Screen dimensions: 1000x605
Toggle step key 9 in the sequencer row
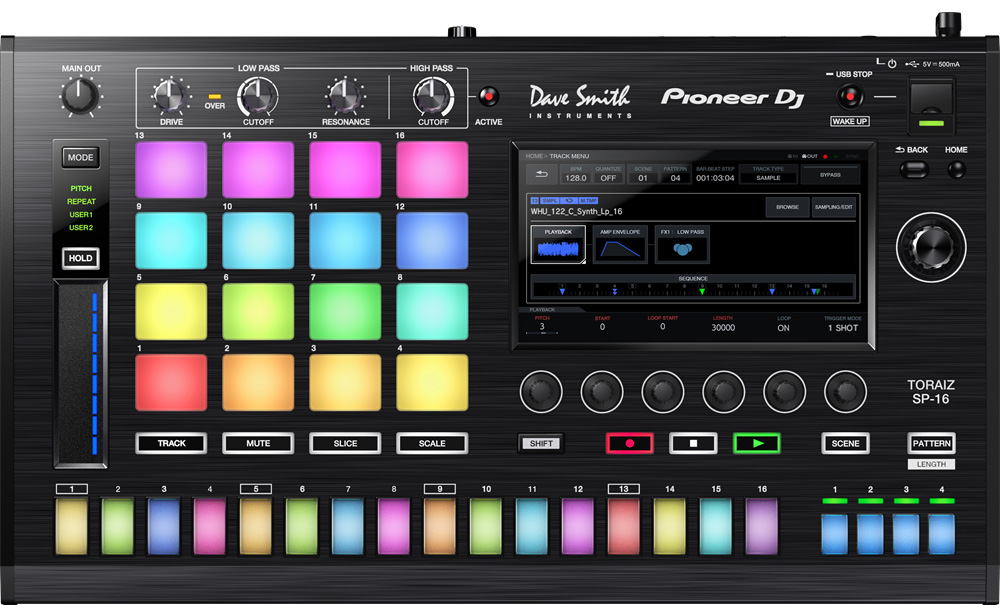click(439, 526)
